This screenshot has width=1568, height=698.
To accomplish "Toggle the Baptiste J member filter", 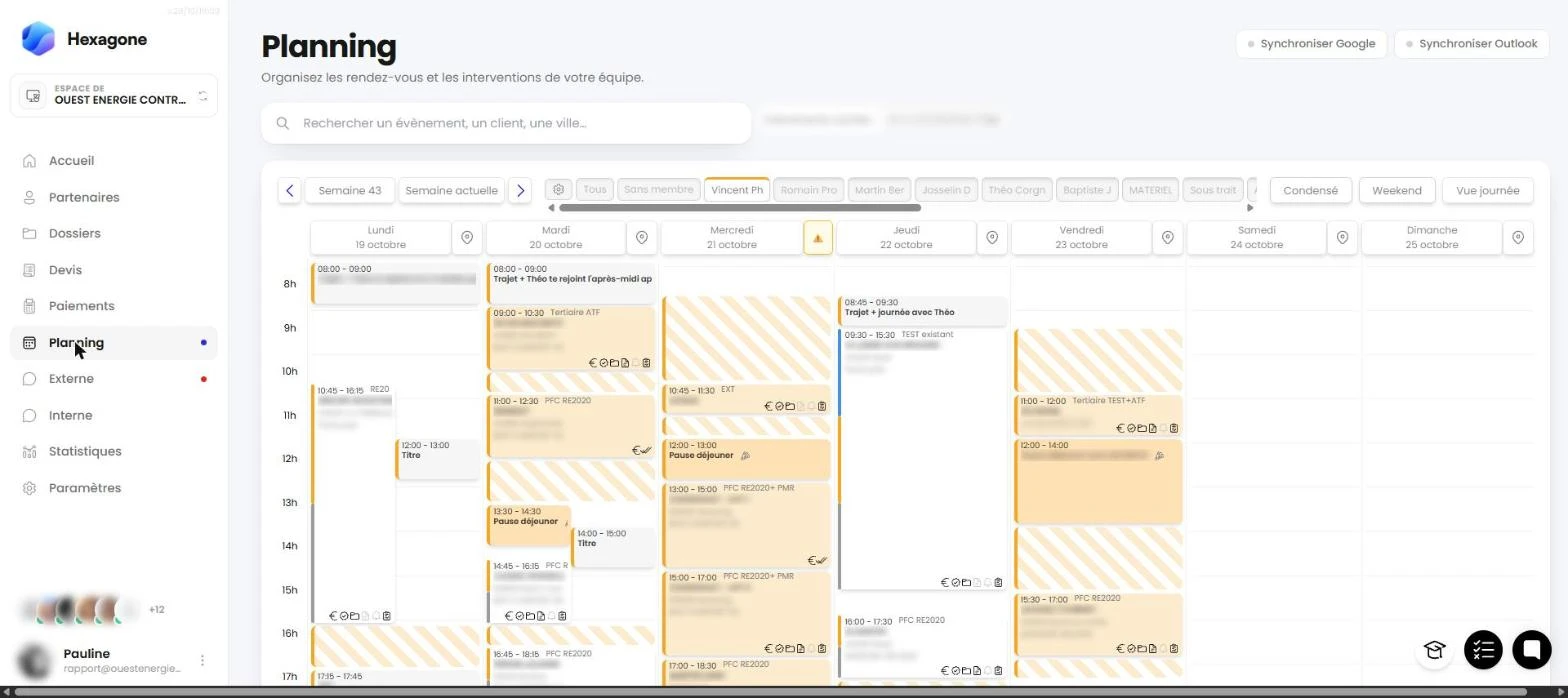I will click(x=1087, y=190).
